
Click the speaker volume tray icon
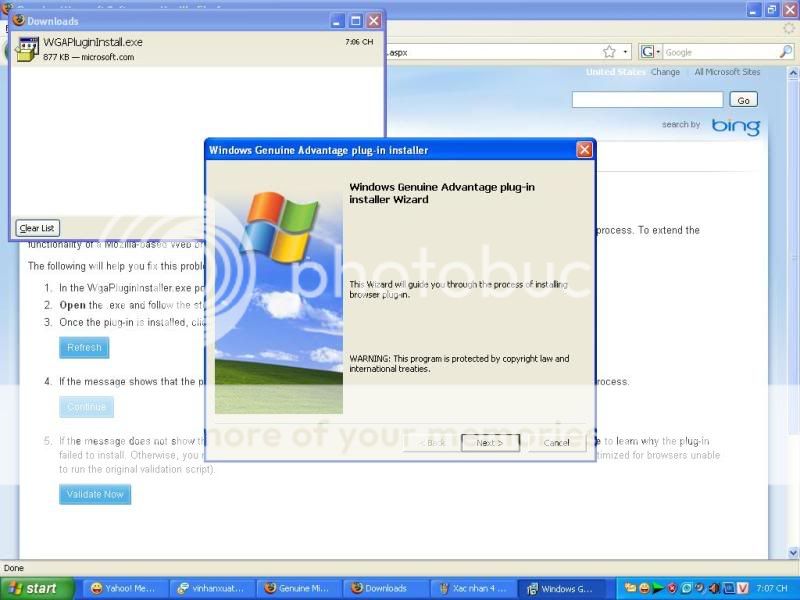[715, 588]
